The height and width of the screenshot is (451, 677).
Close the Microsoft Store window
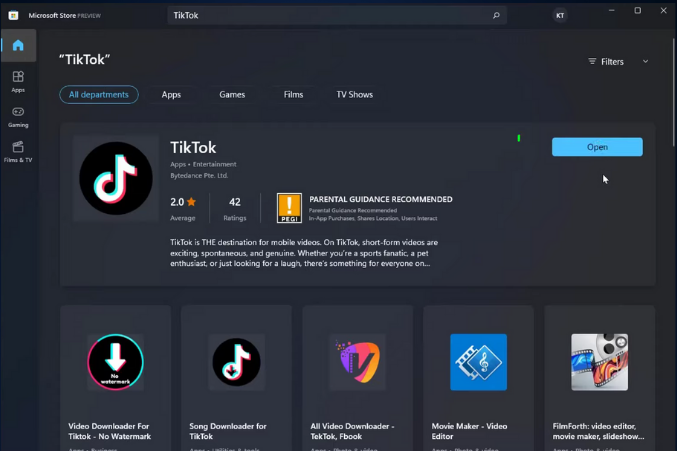click(x=663, y=10)
